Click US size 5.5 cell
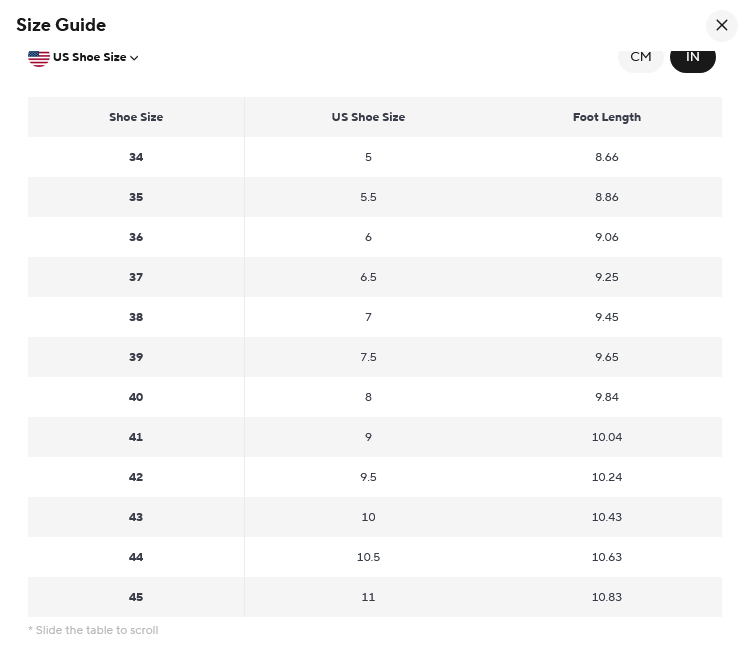 point(368,197)
